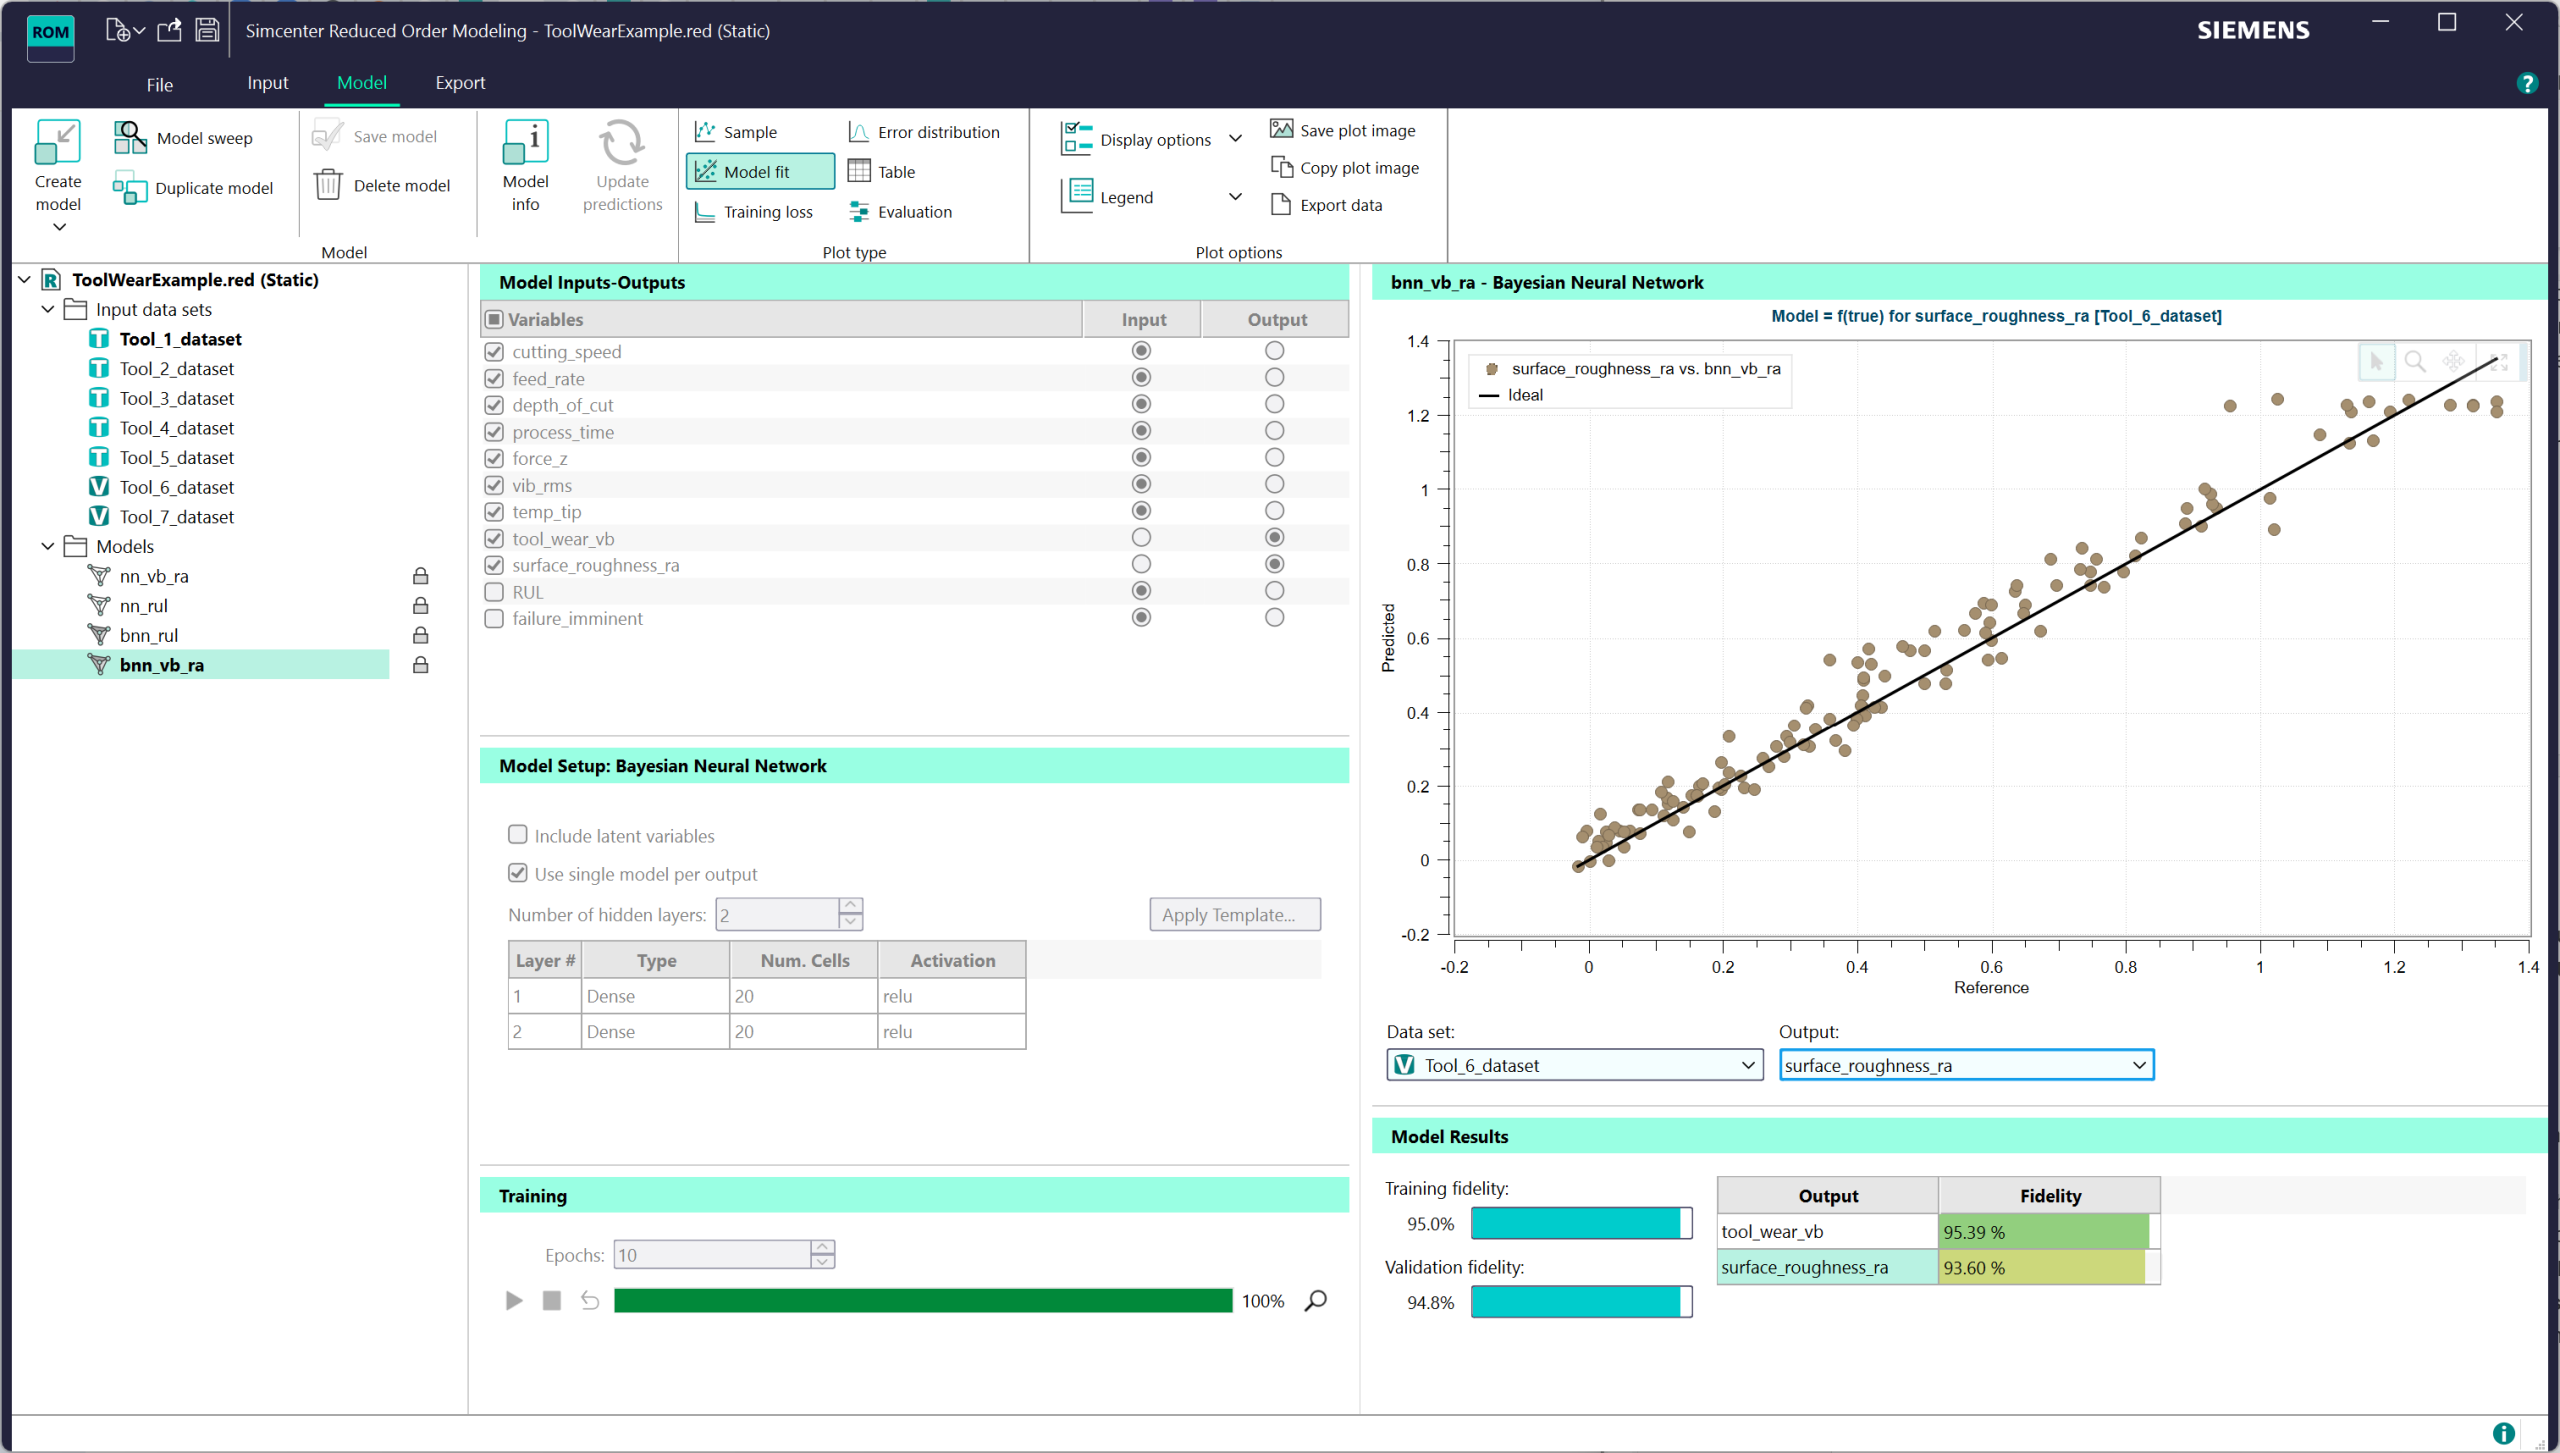This screenshot has height=1453, width=2560.
Task: Click the Delete model trash icon
Action: 328,185
